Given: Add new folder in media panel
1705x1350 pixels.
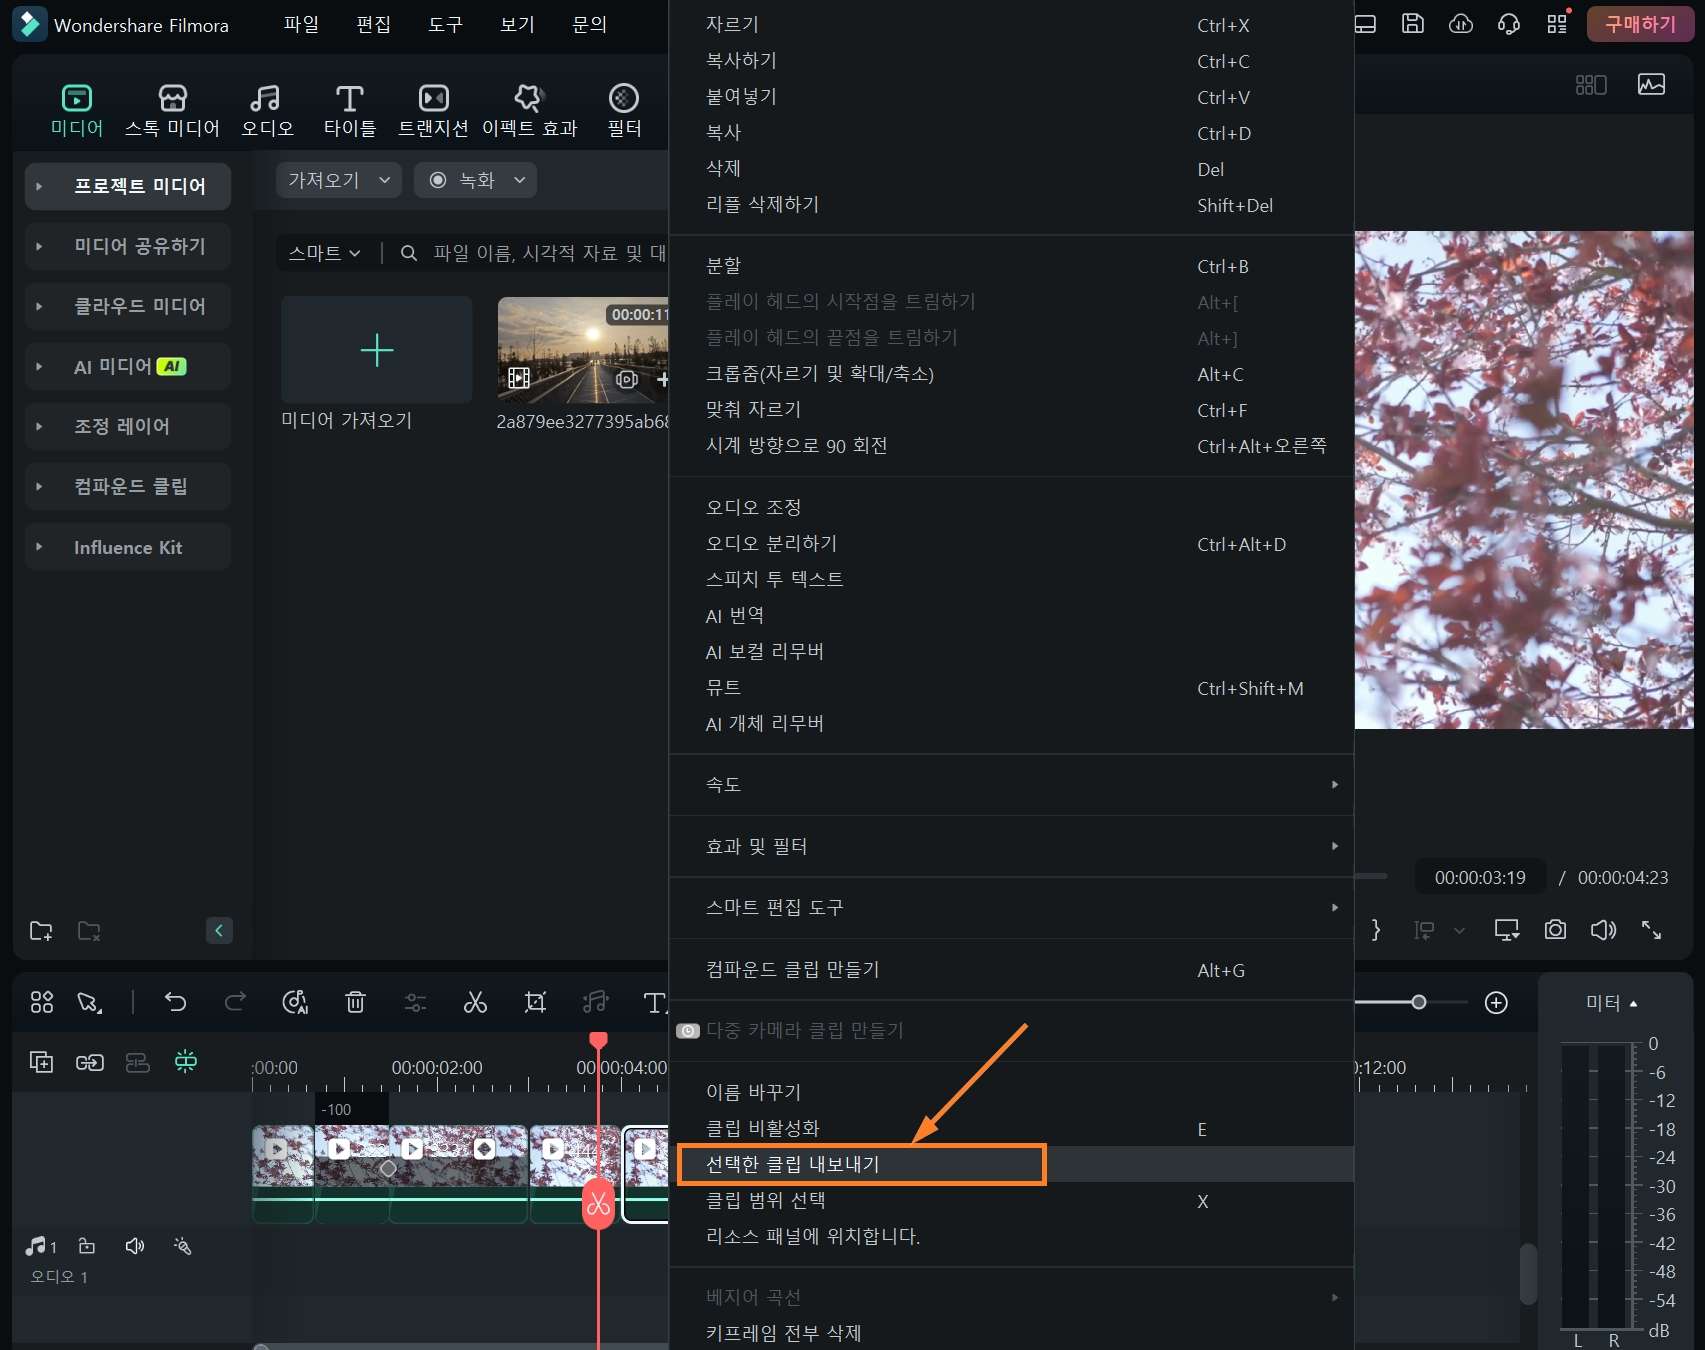Looking at the screenshot, I should (41, 931).
